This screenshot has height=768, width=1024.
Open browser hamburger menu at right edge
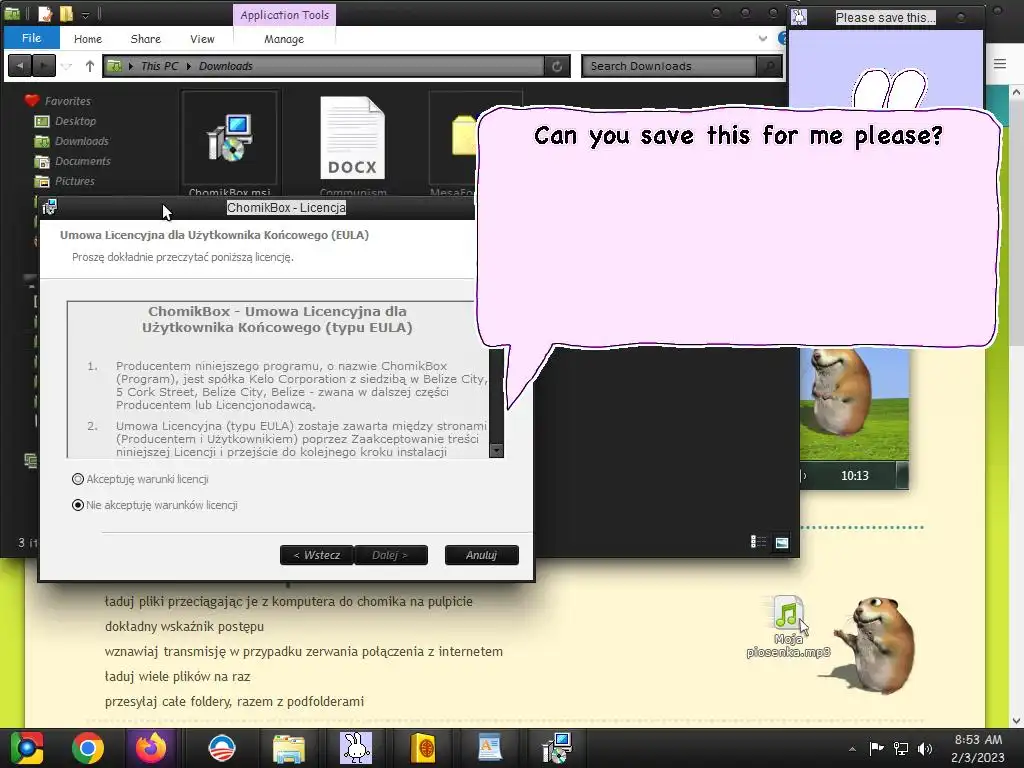[x=1000, y=63]
